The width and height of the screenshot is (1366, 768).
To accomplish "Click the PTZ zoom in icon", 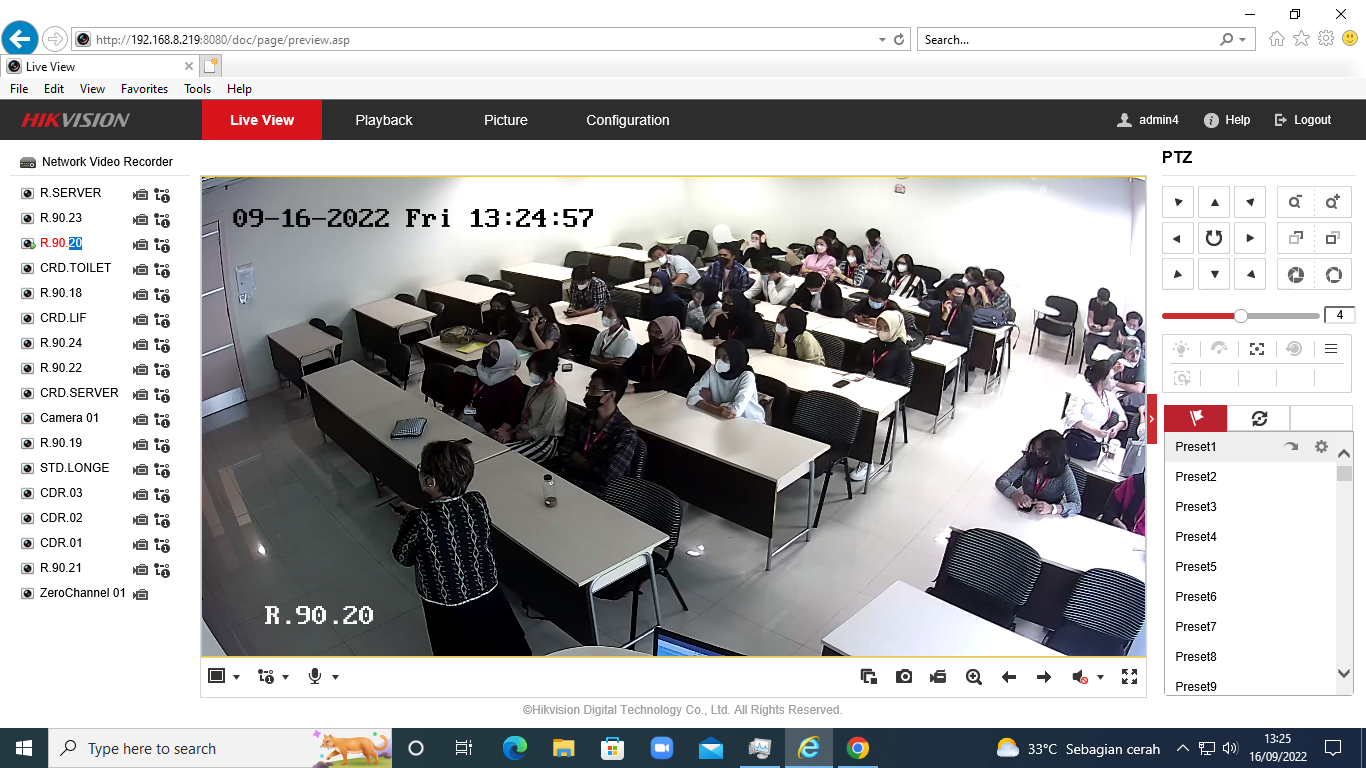I will click(1332, 202).
